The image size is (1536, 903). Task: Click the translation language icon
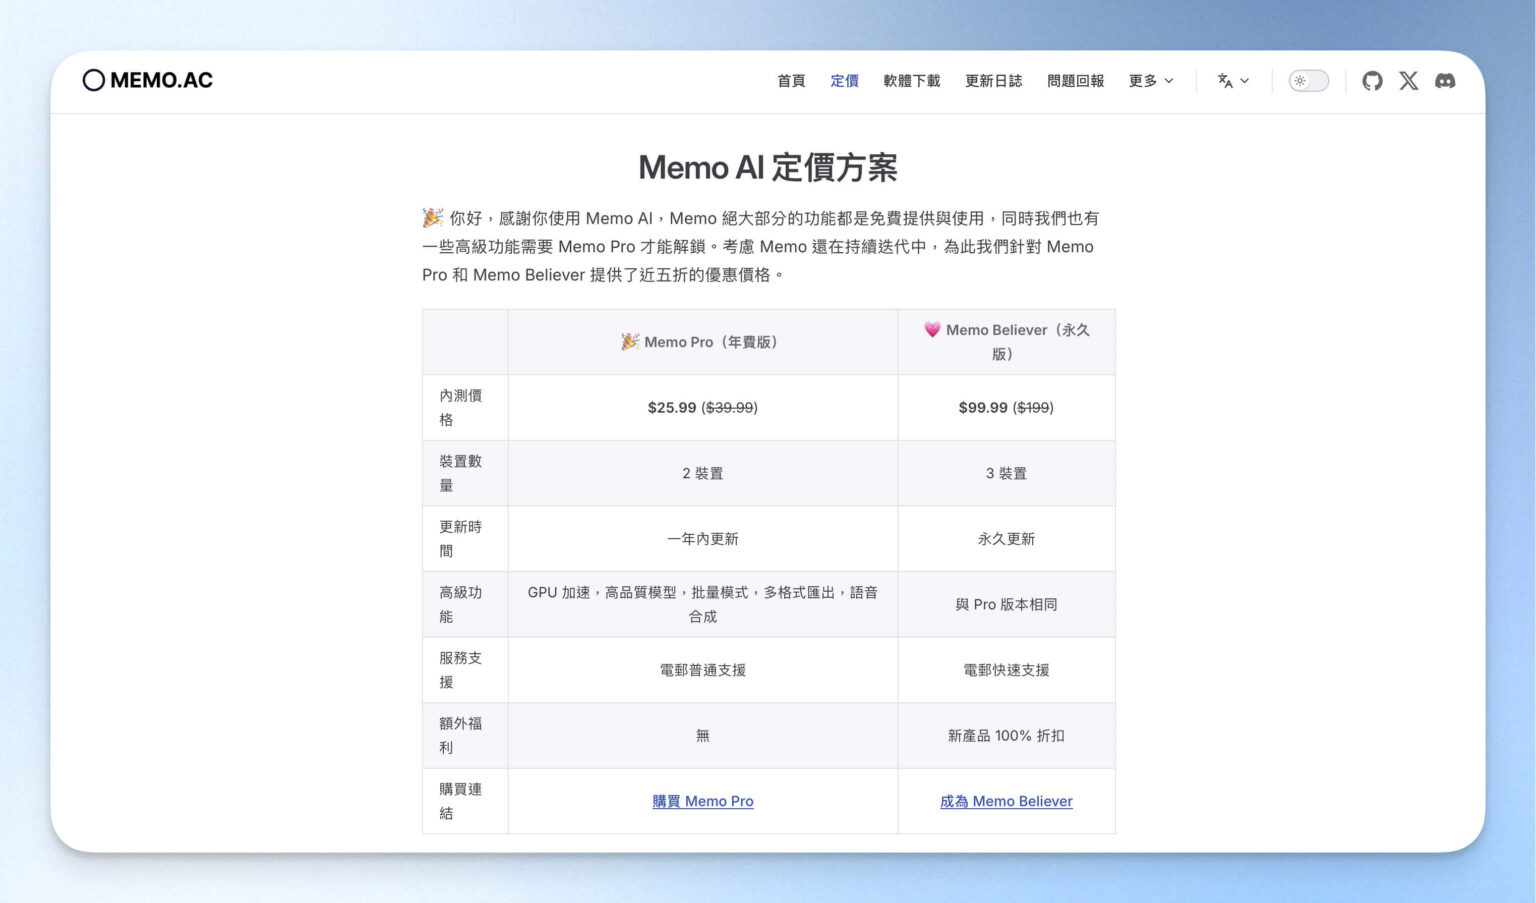click(1226, 80)
